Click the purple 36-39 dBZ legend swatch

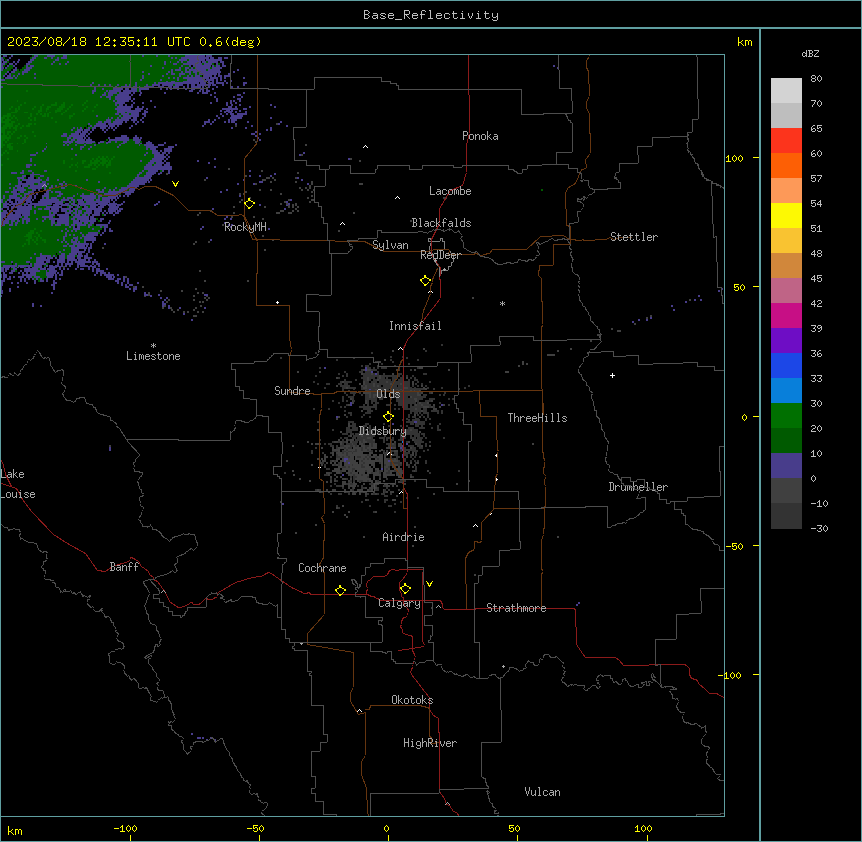coord(786,341)
